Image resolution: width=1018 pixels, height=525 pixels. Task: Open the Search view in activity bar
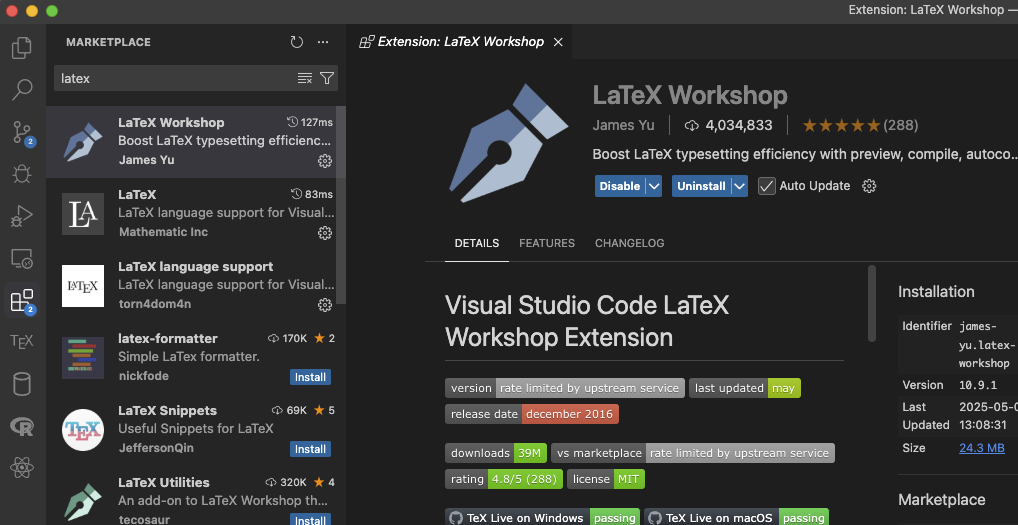(22, 90)
